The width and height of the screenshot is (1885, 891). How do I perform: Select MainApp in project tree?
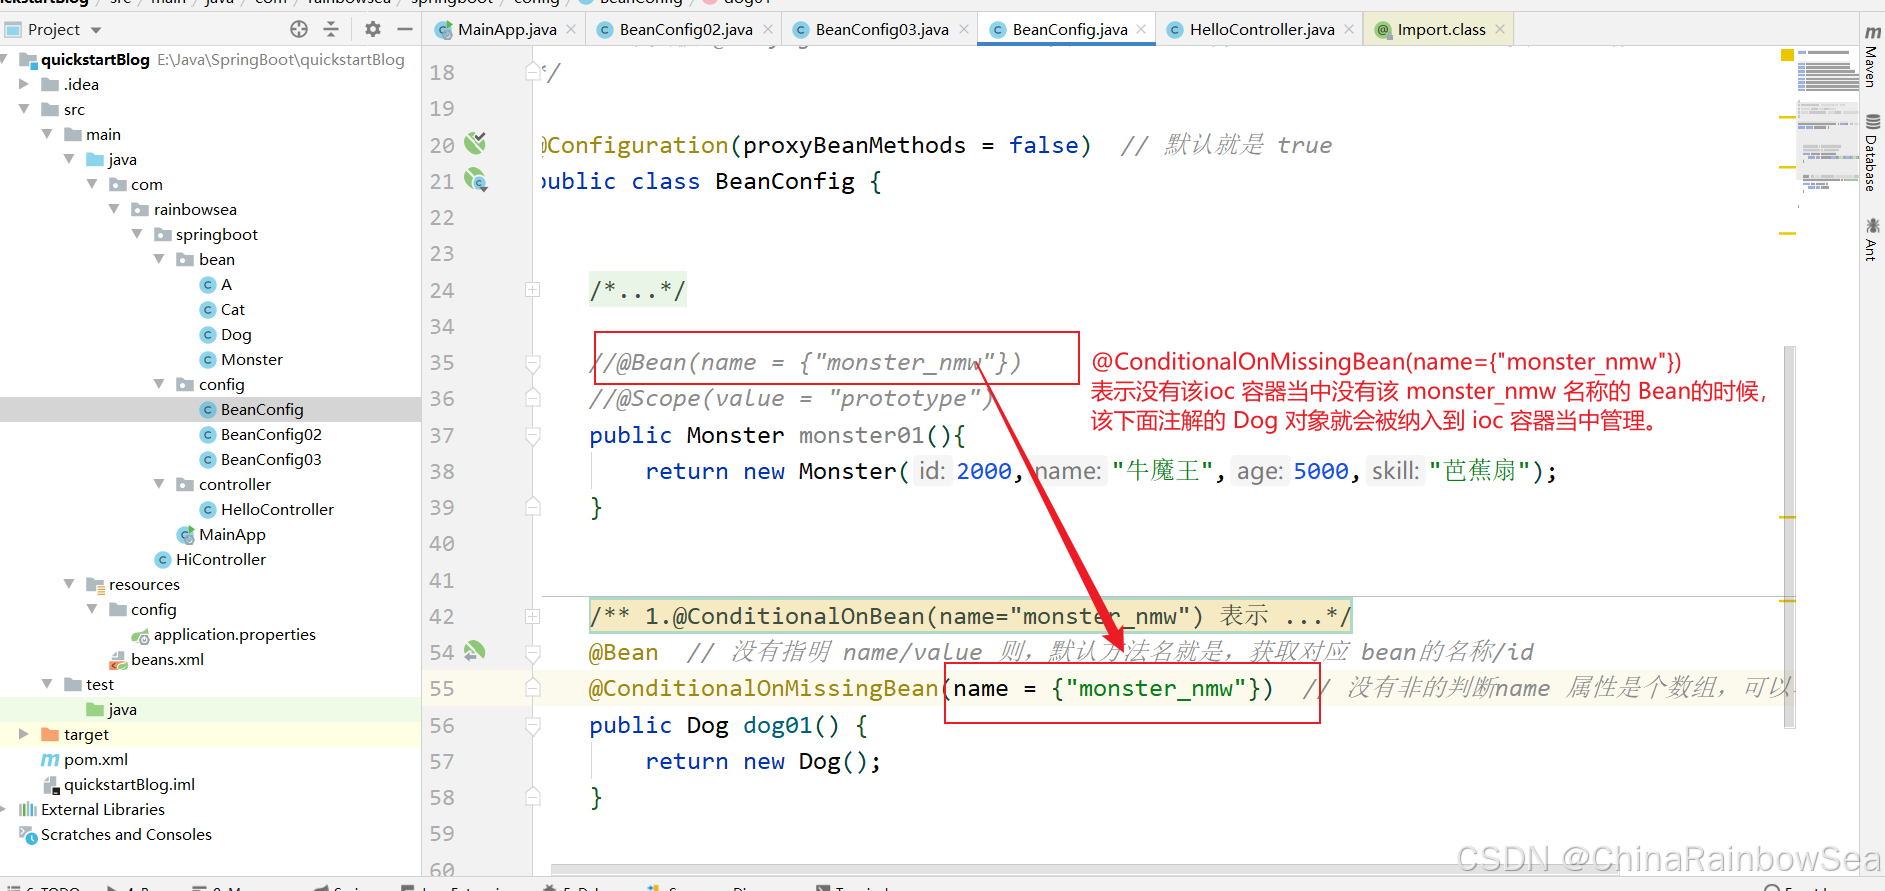[x=221, y=534]
